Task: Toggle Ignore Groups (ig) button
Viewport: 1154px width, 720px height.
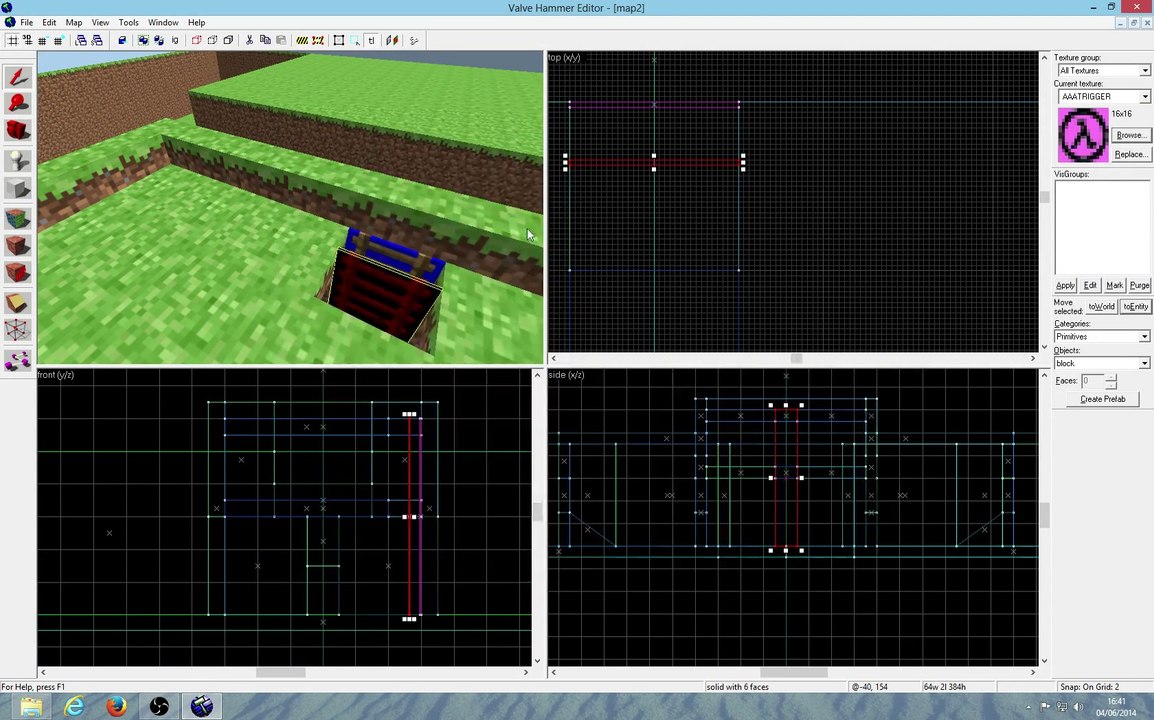Action: coord(174,40)
